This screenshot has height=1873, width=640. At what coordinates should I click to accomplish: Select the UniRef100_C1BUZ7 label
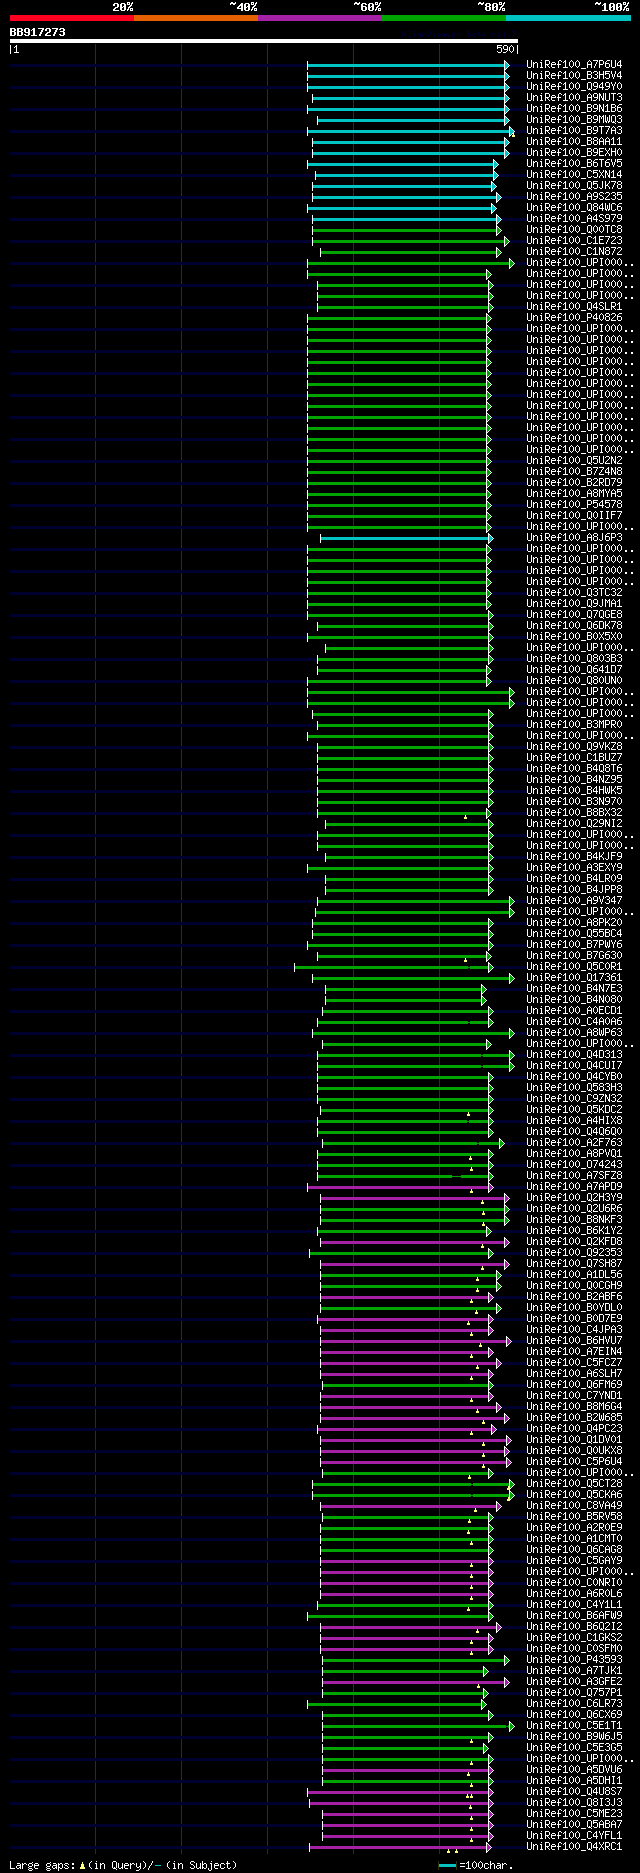(x=574, y=758)
